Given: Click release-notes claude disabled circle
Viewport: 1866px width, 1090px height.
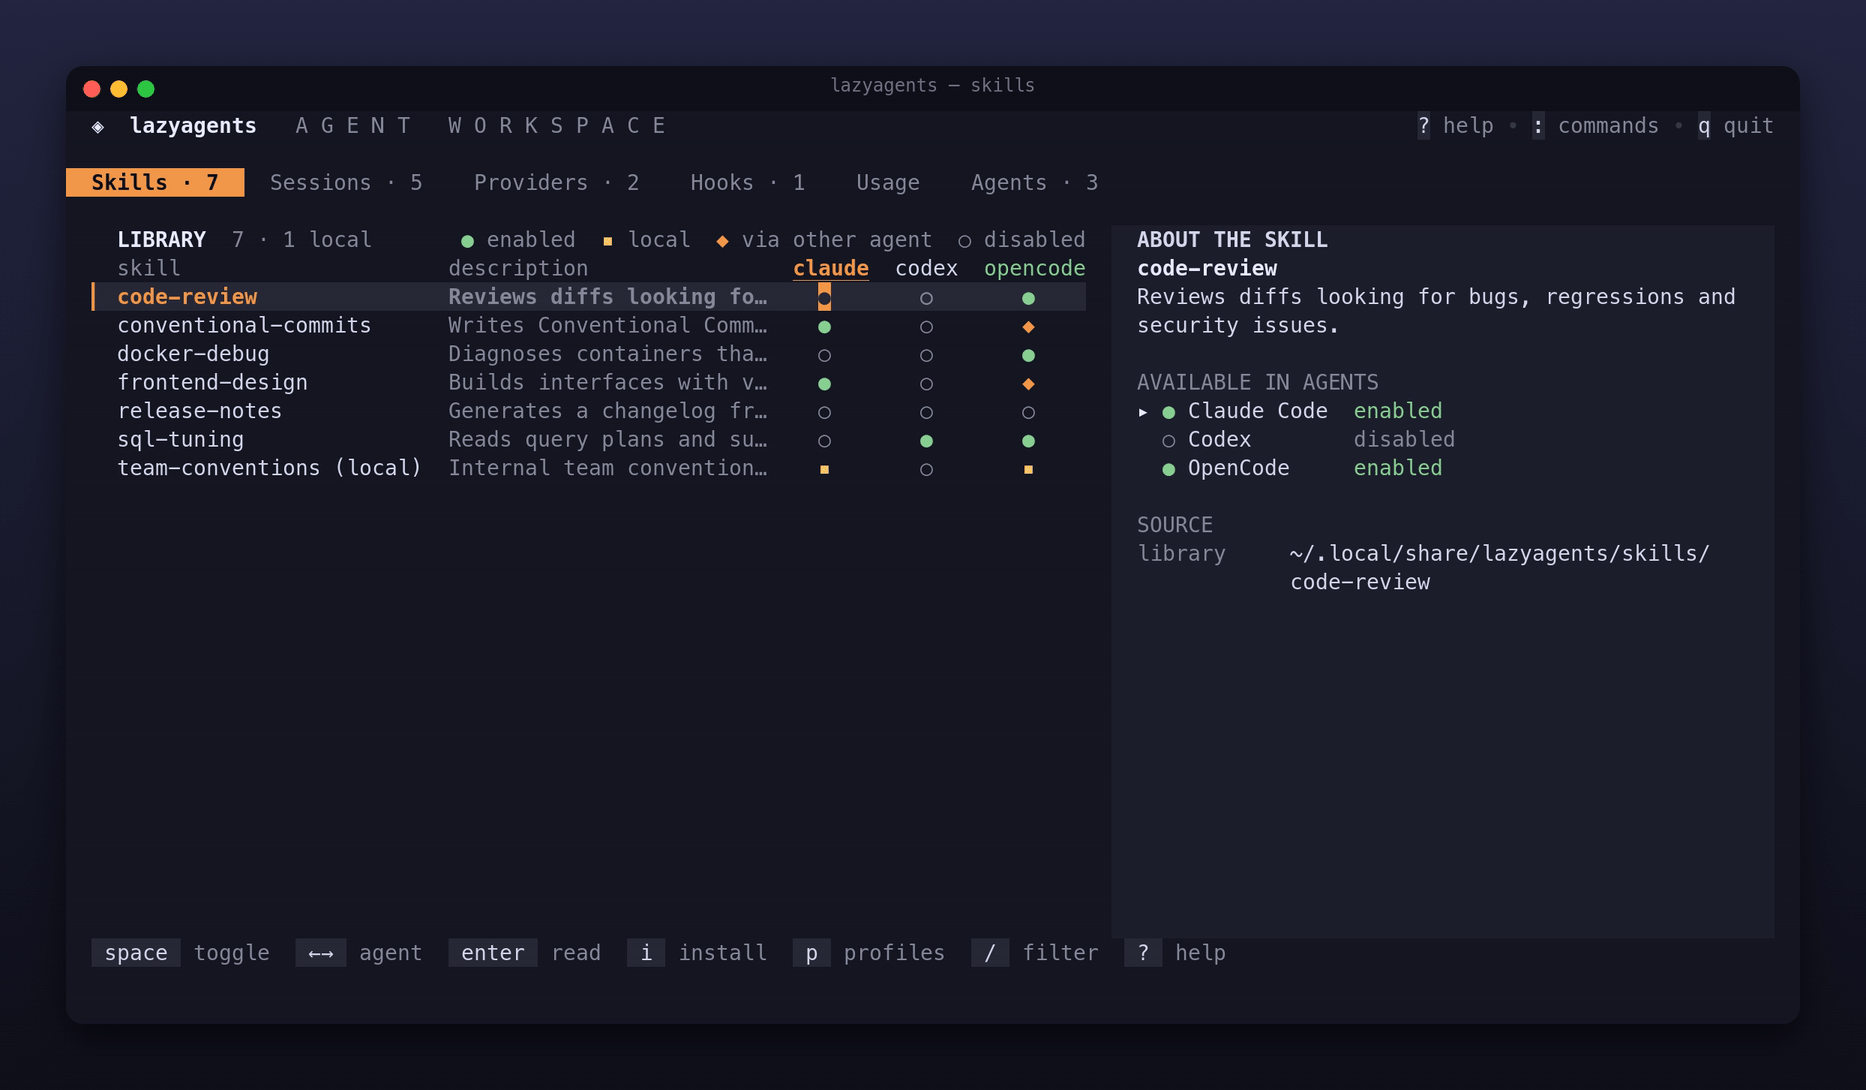Looking at the screenshot, I should pyautogui.click(x=824, y=412).
